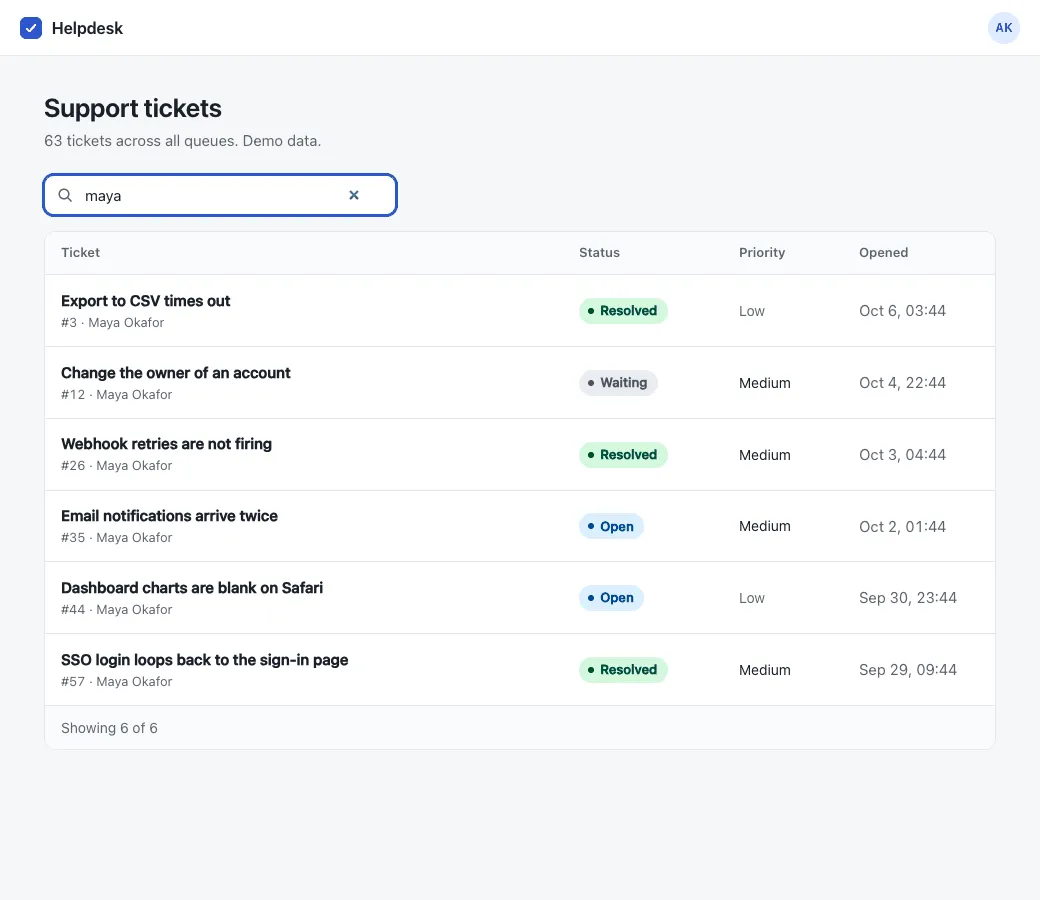Click the Resolved badge on Webhook retries ticket
The height and width of the screenshot is (900, 1040).
point(623,455)
